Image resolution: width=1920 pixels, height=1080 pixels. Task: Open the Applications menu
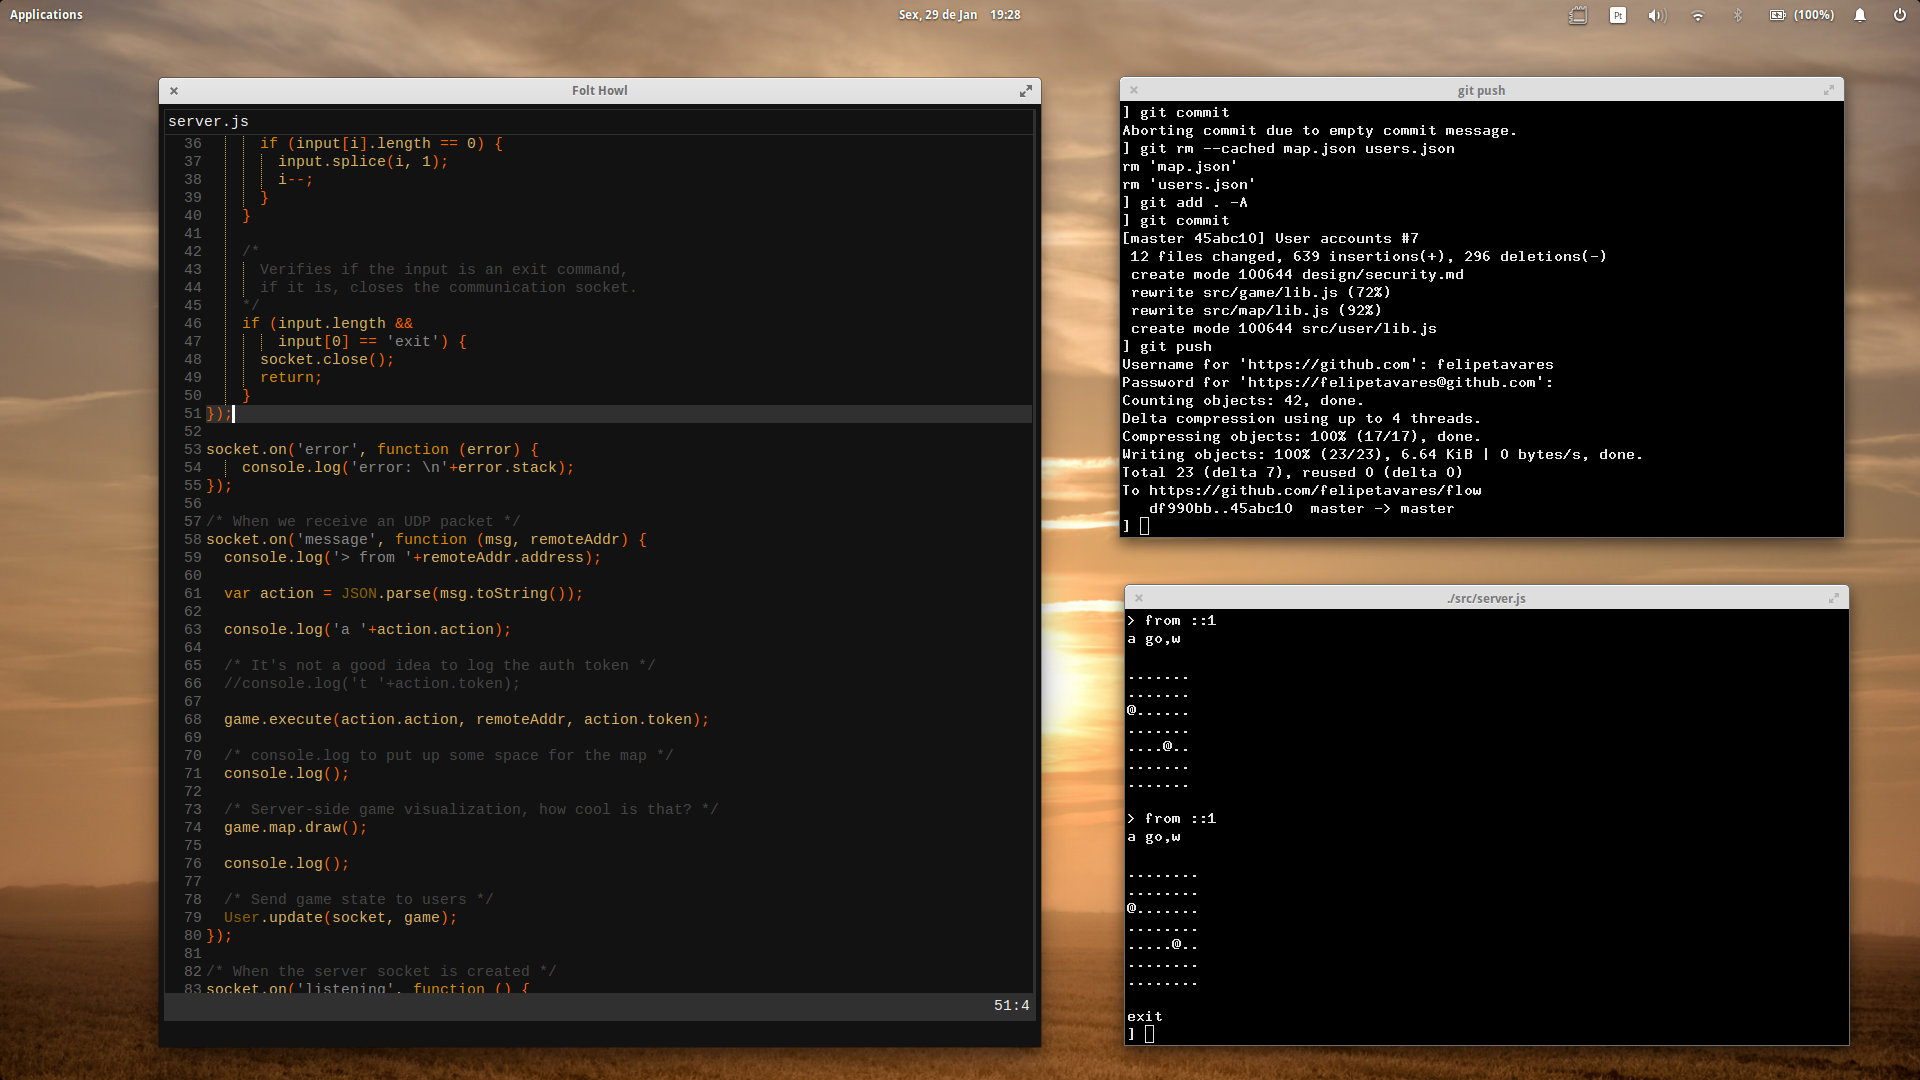(x=46, y=15)
